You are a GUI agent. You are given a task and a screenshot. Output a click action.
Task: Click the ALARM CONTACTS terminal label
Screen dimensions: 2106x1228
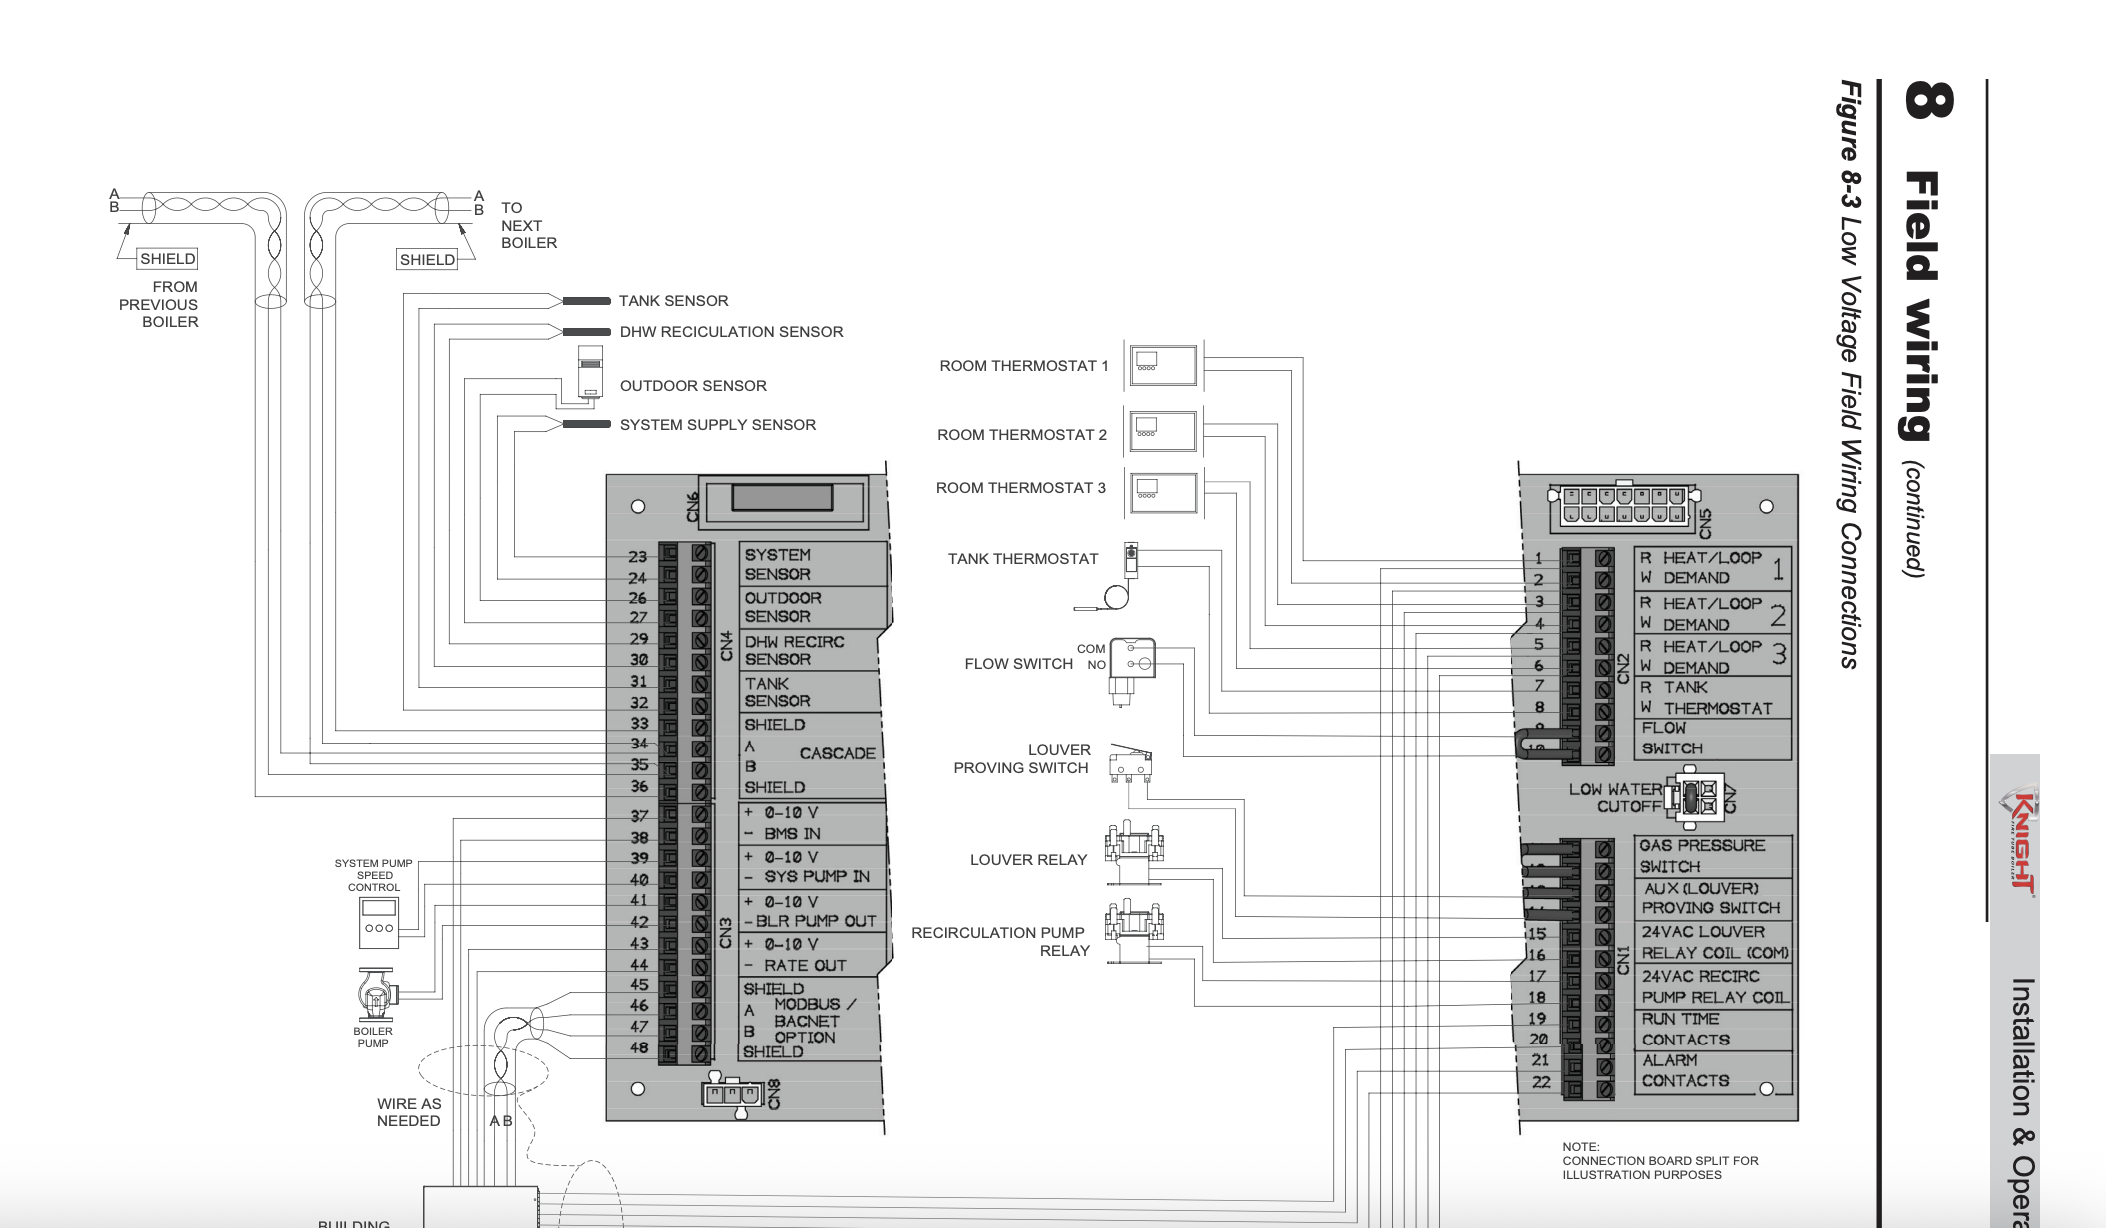pos(1684,1071)
